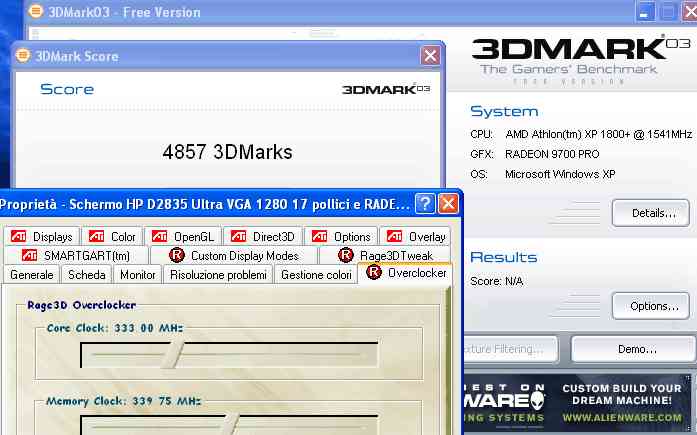The height and width of the screenshot is (435, 697).
Task: Open 3DMark03 Options button
Action: [651, 306]
